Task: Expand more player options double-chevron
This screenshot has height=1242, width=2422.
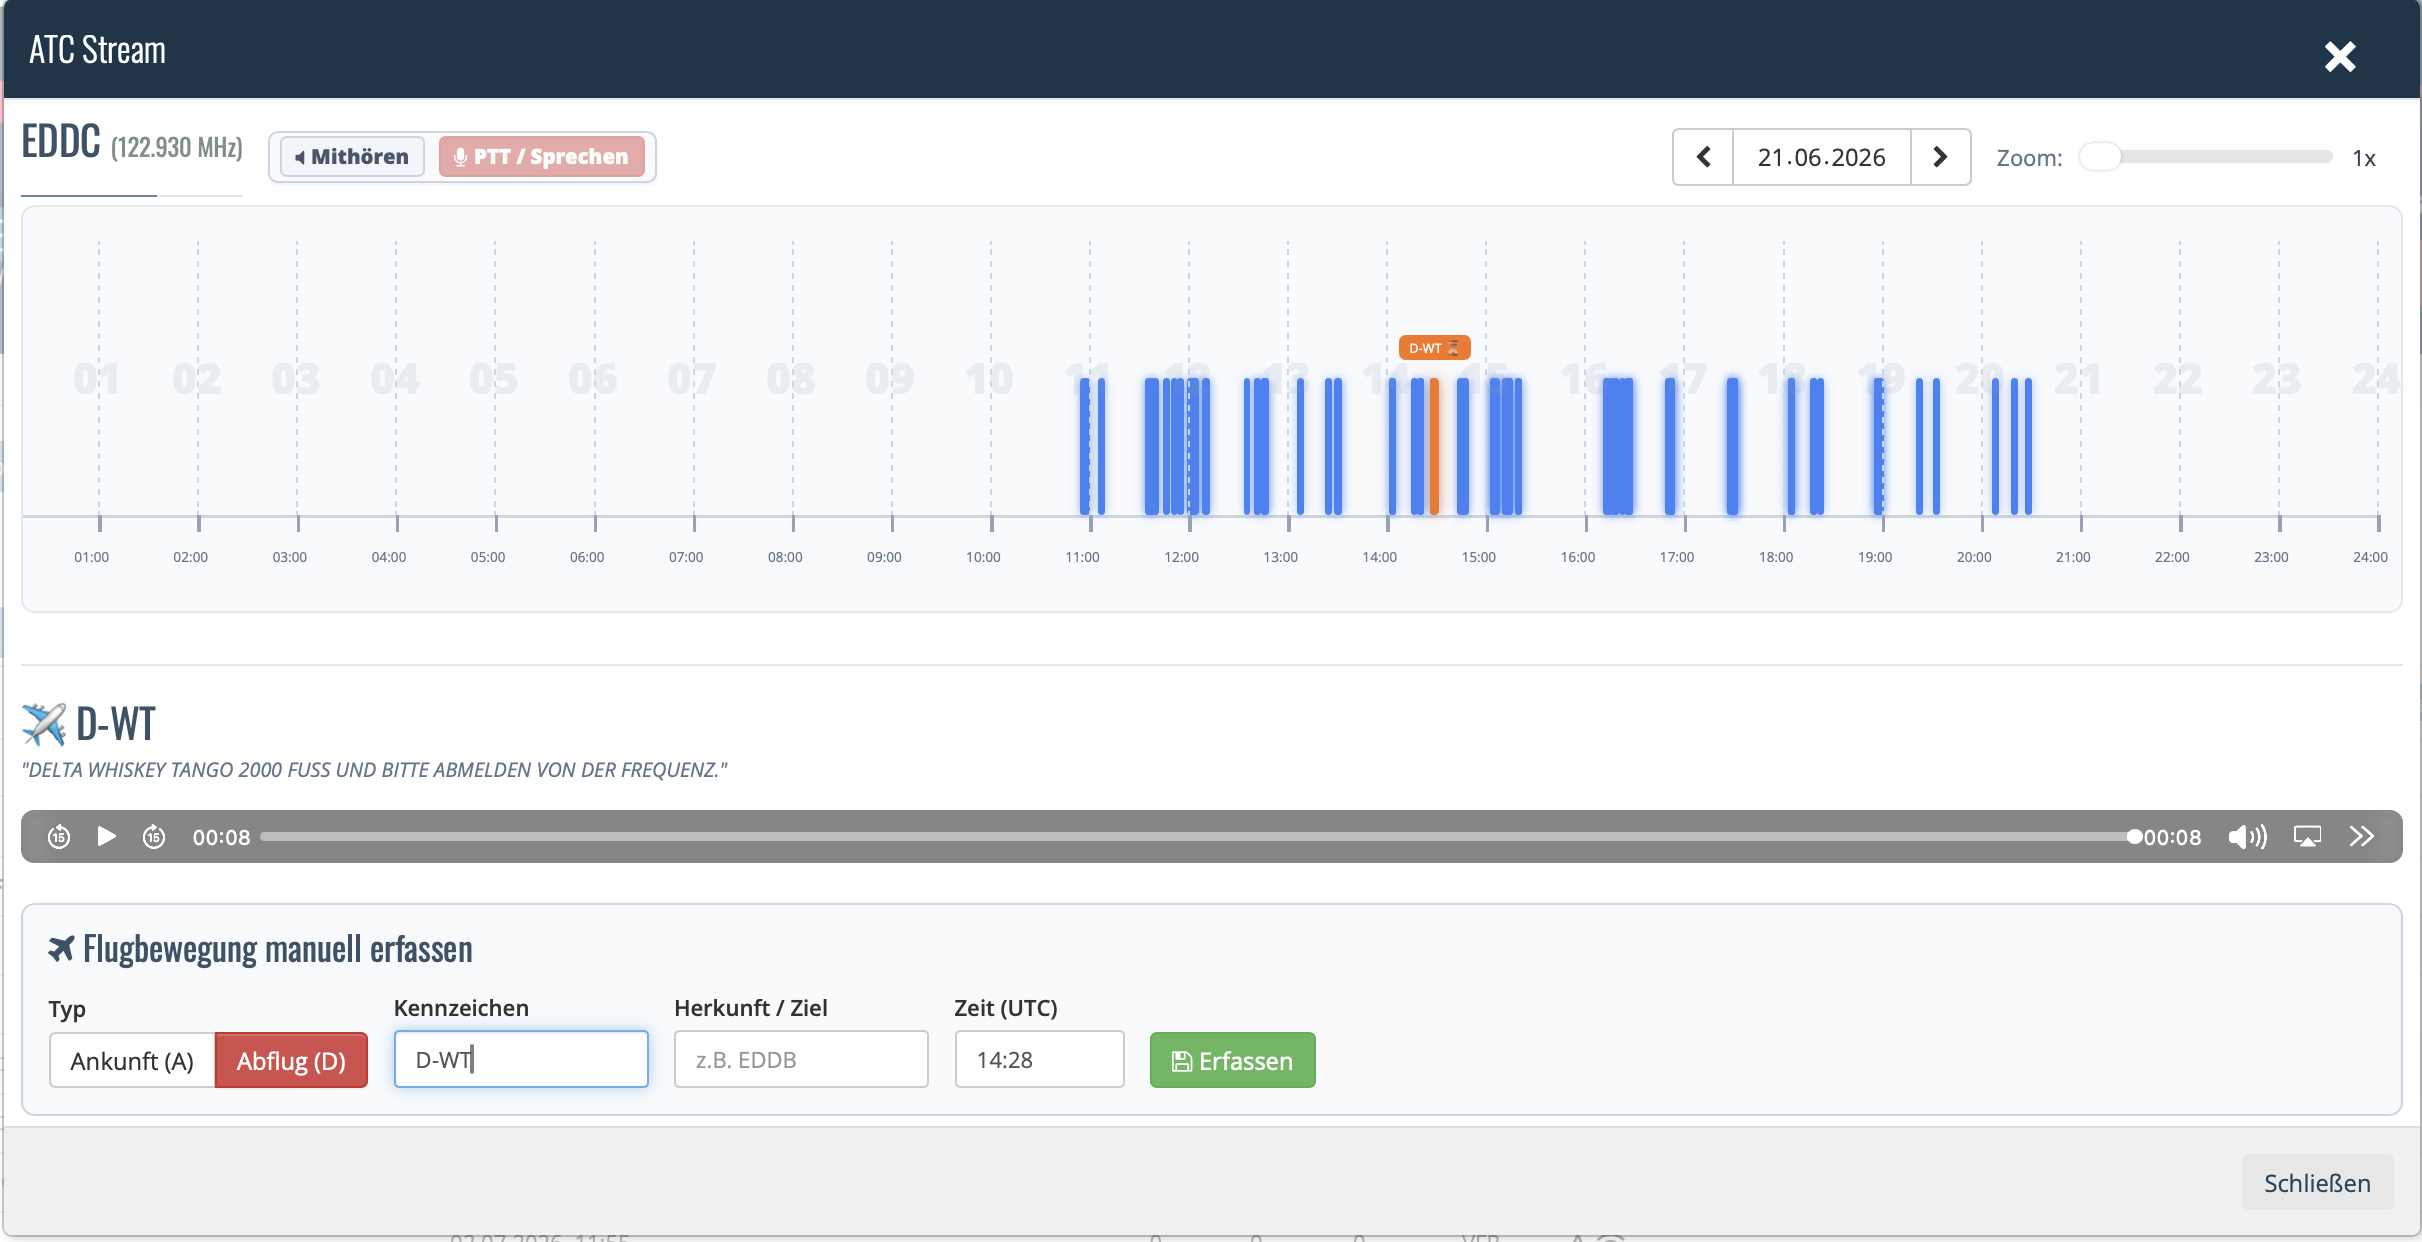Action: click(x=2361, y=837)
